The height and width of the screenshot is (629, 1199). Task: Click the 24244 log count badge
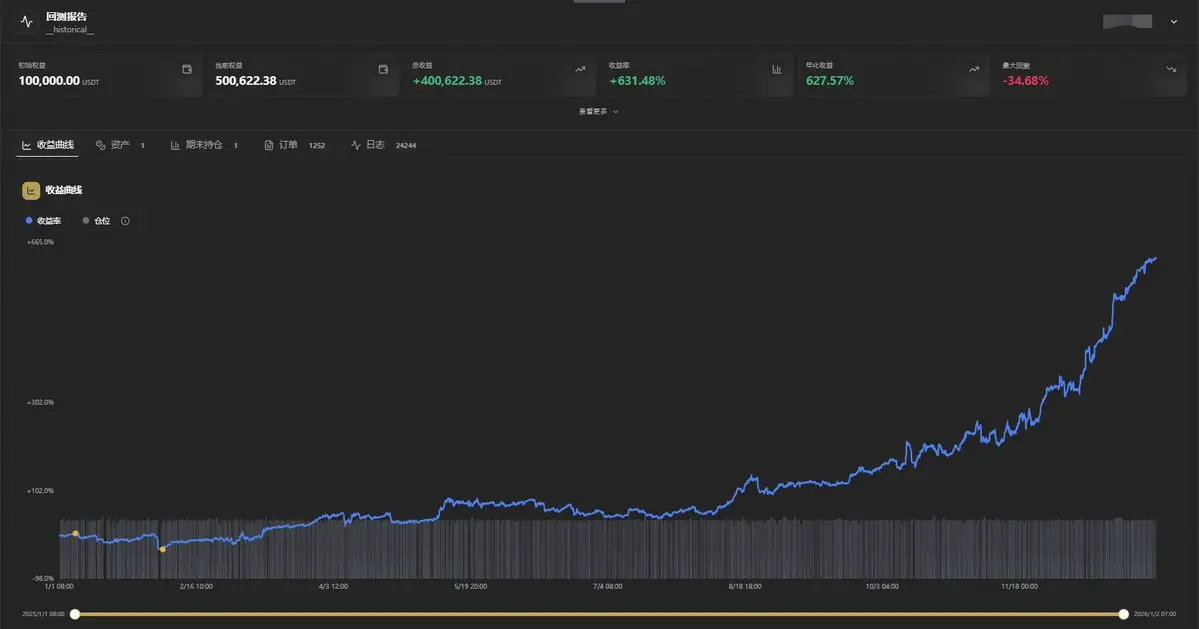(x=406, y=145)
